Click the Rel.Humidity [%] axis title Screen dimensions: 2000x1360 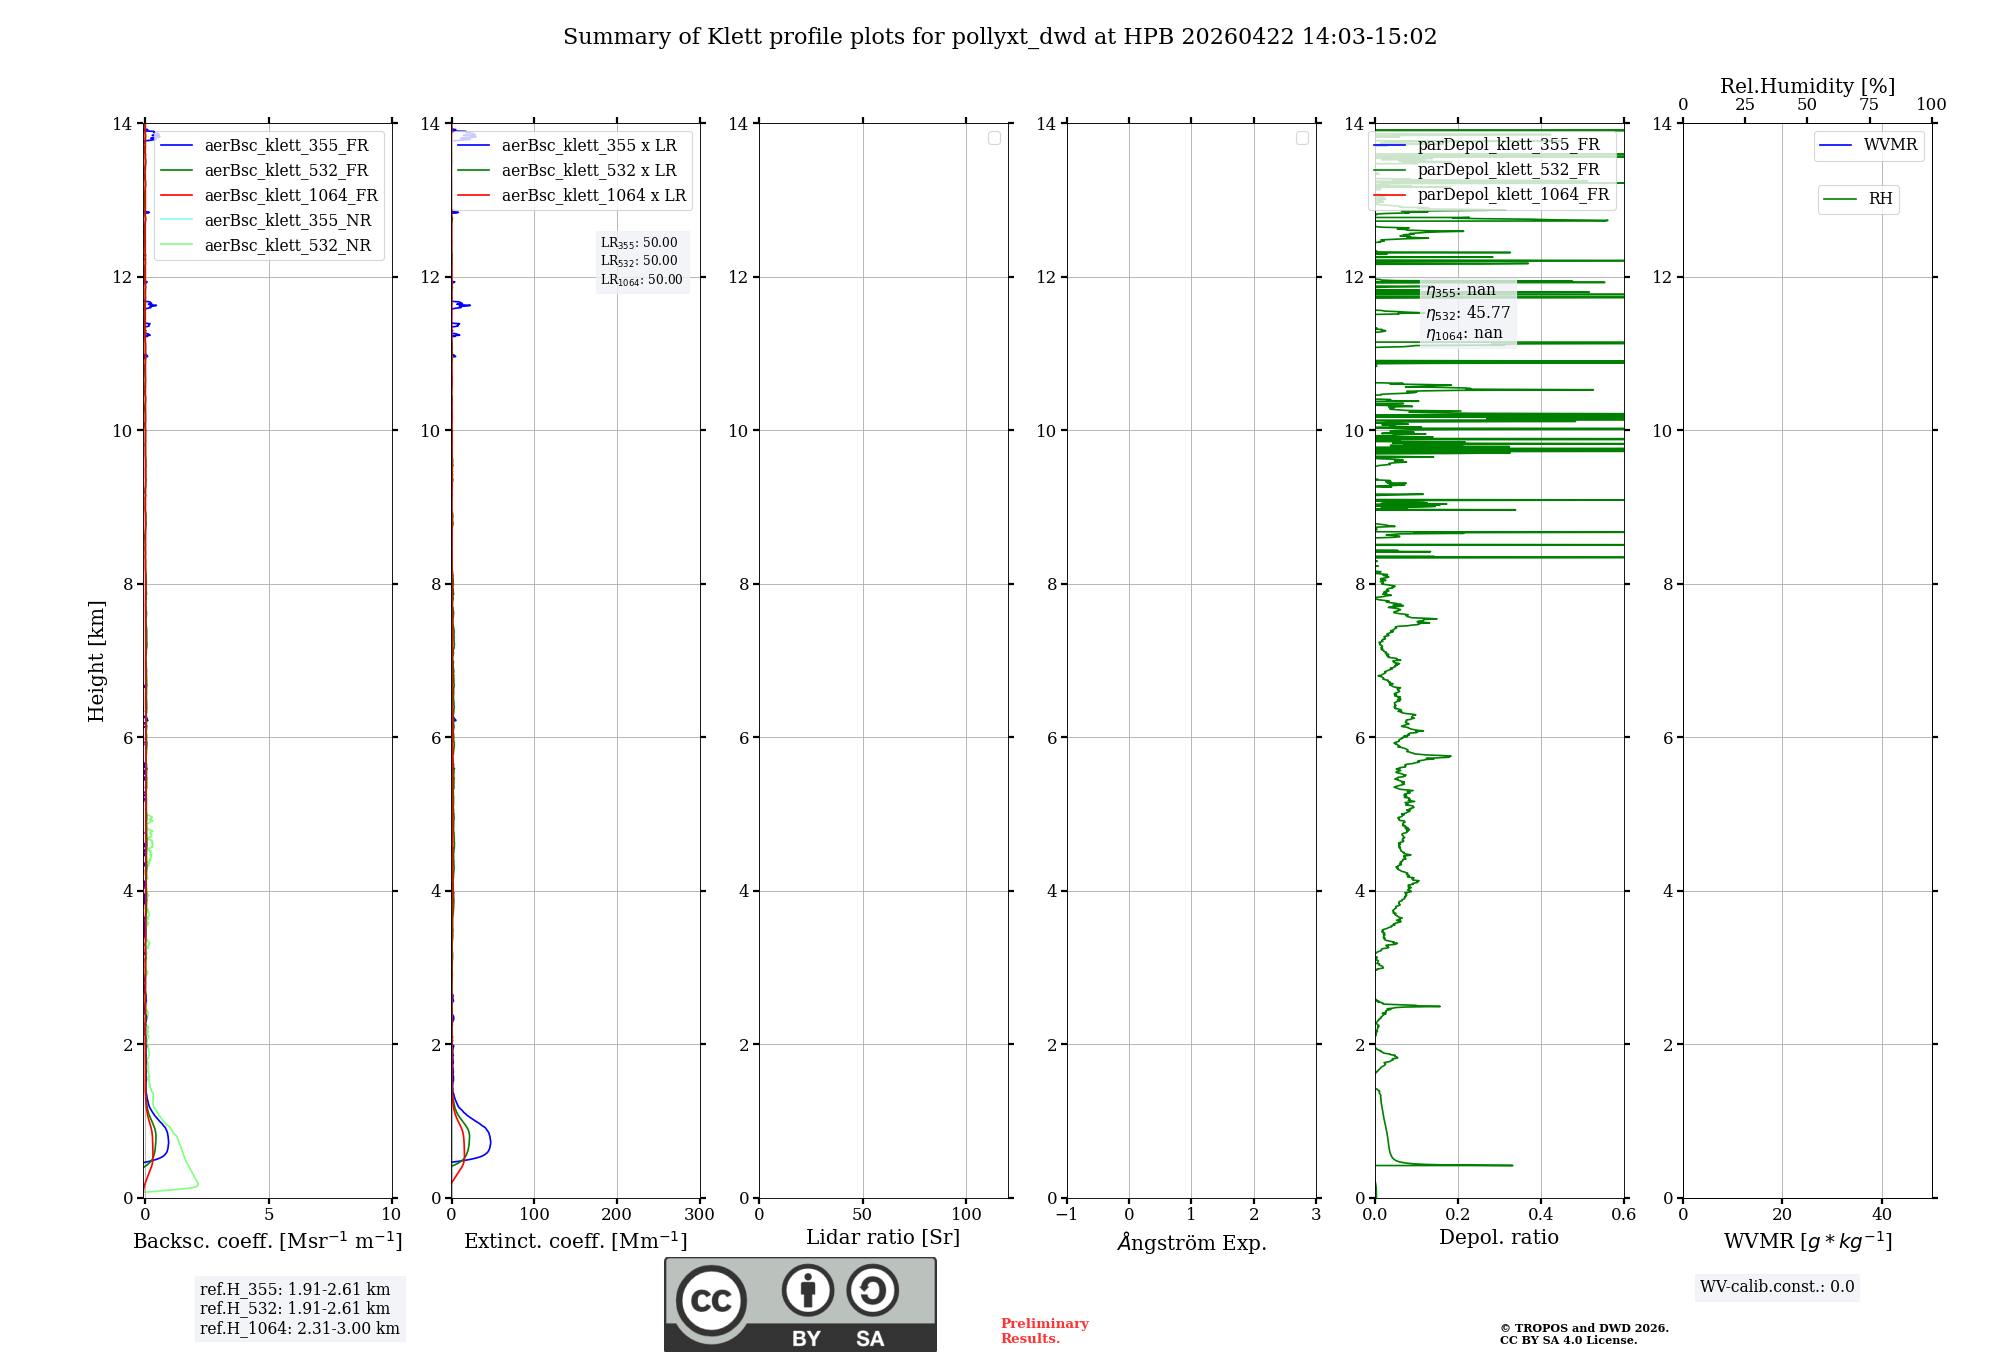(x=1807, y=86)
